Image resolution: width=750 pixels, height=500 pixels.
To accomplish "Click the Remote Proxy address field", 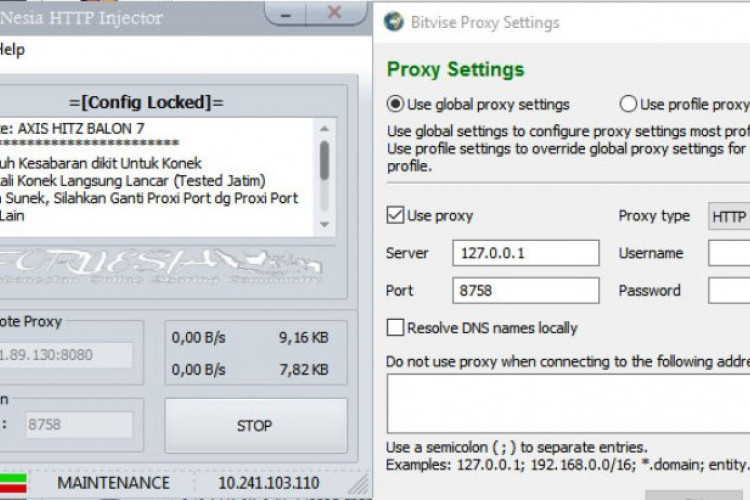I will pos(66,355).
